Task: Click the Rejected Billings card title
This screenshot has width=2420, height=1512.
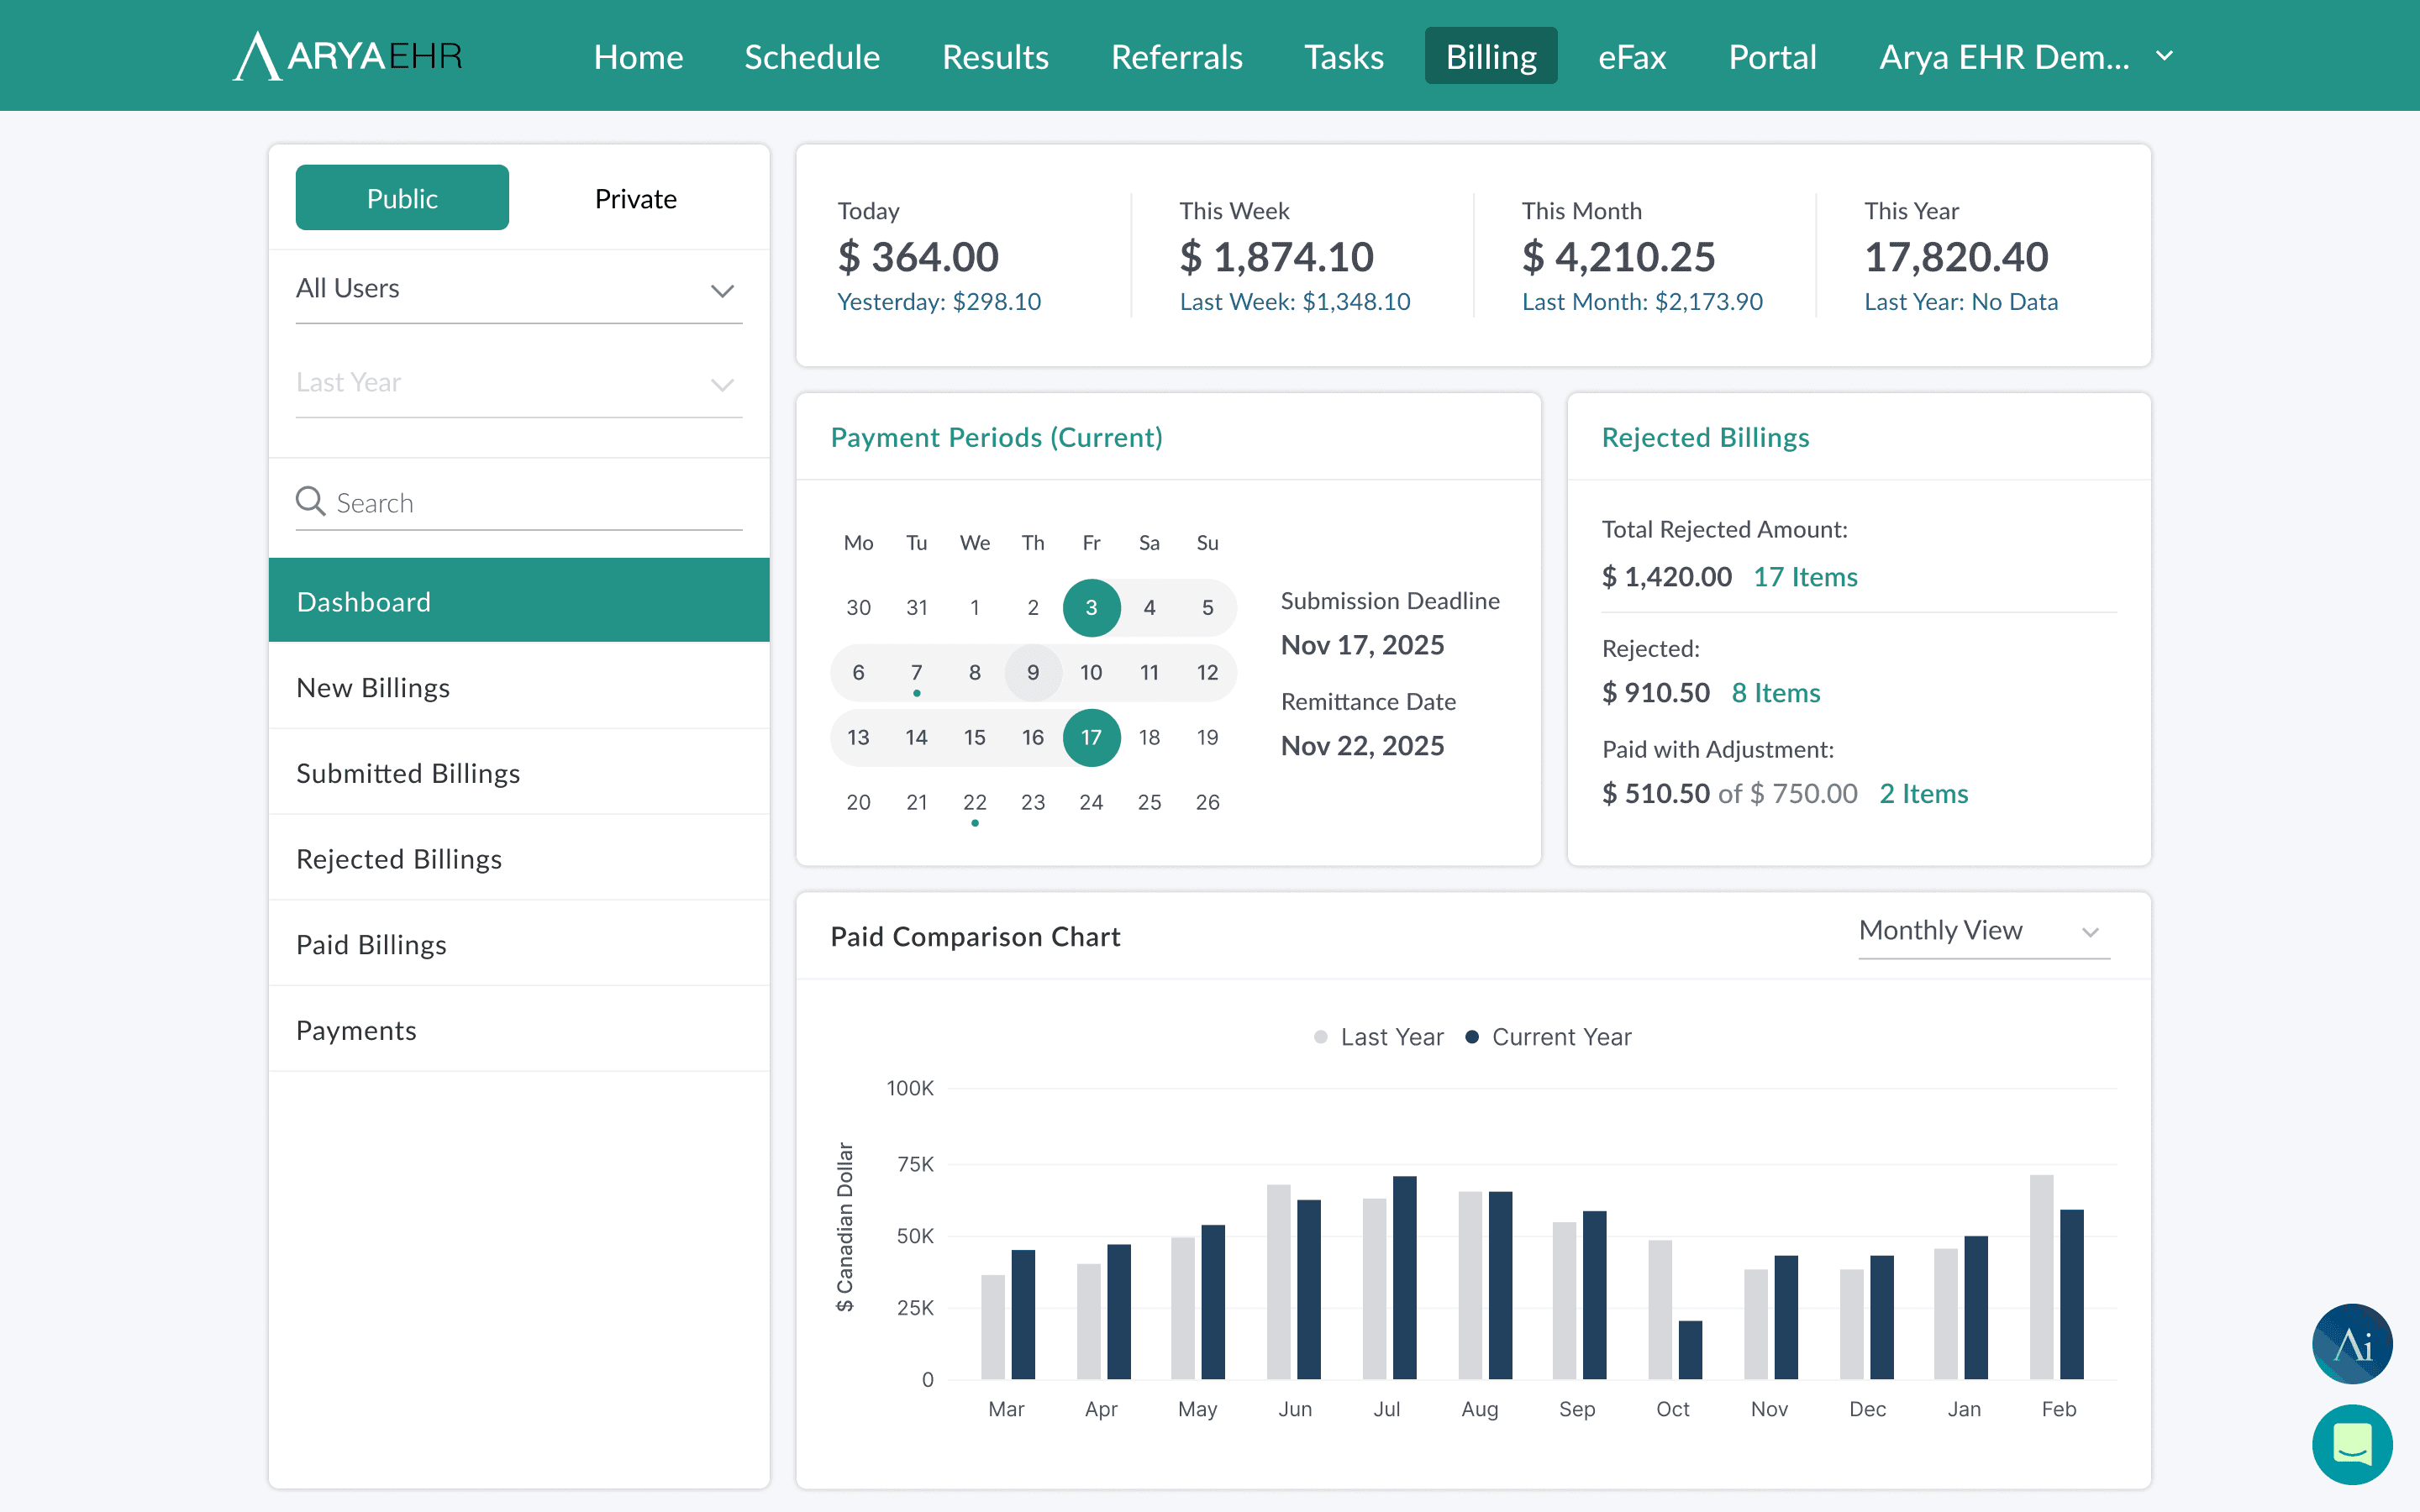Action: 1705,437
